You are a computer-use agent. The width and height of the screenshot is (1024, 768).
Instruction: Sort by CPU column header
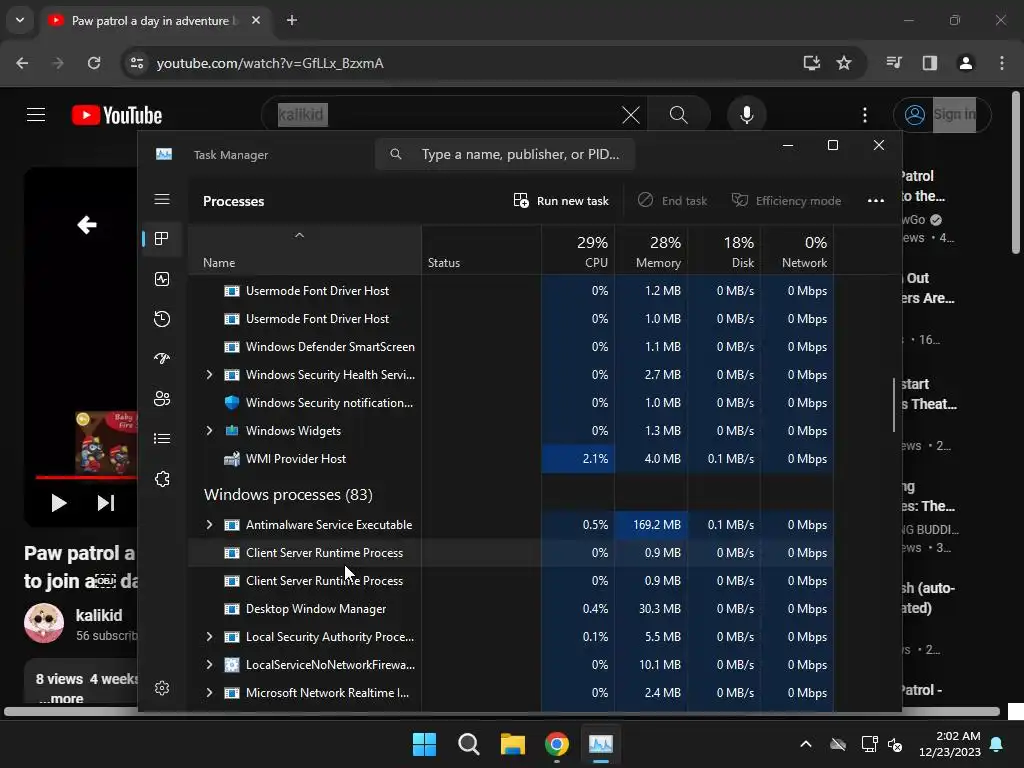[x=578, y=250]
